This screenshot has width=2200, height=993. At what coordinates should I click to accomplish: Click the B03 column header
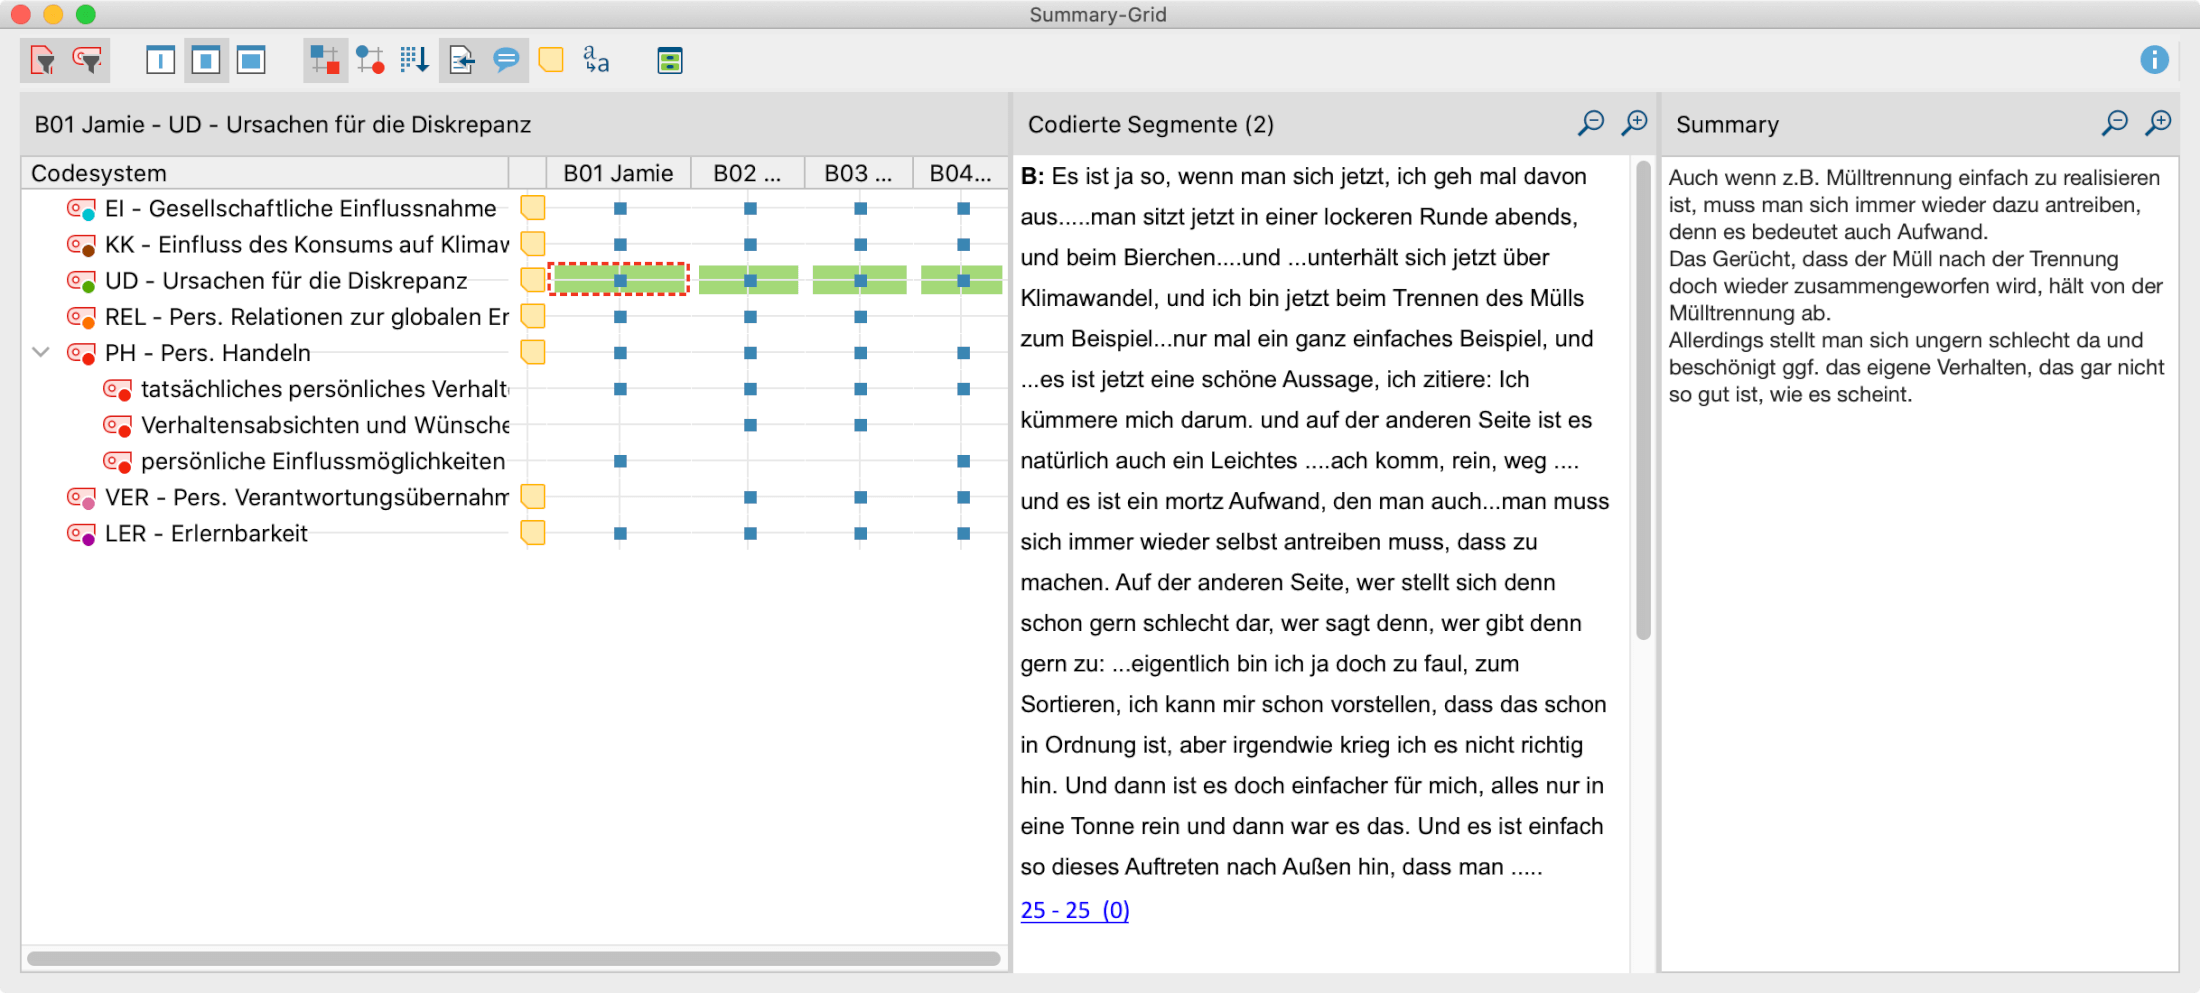pos(858,173)
